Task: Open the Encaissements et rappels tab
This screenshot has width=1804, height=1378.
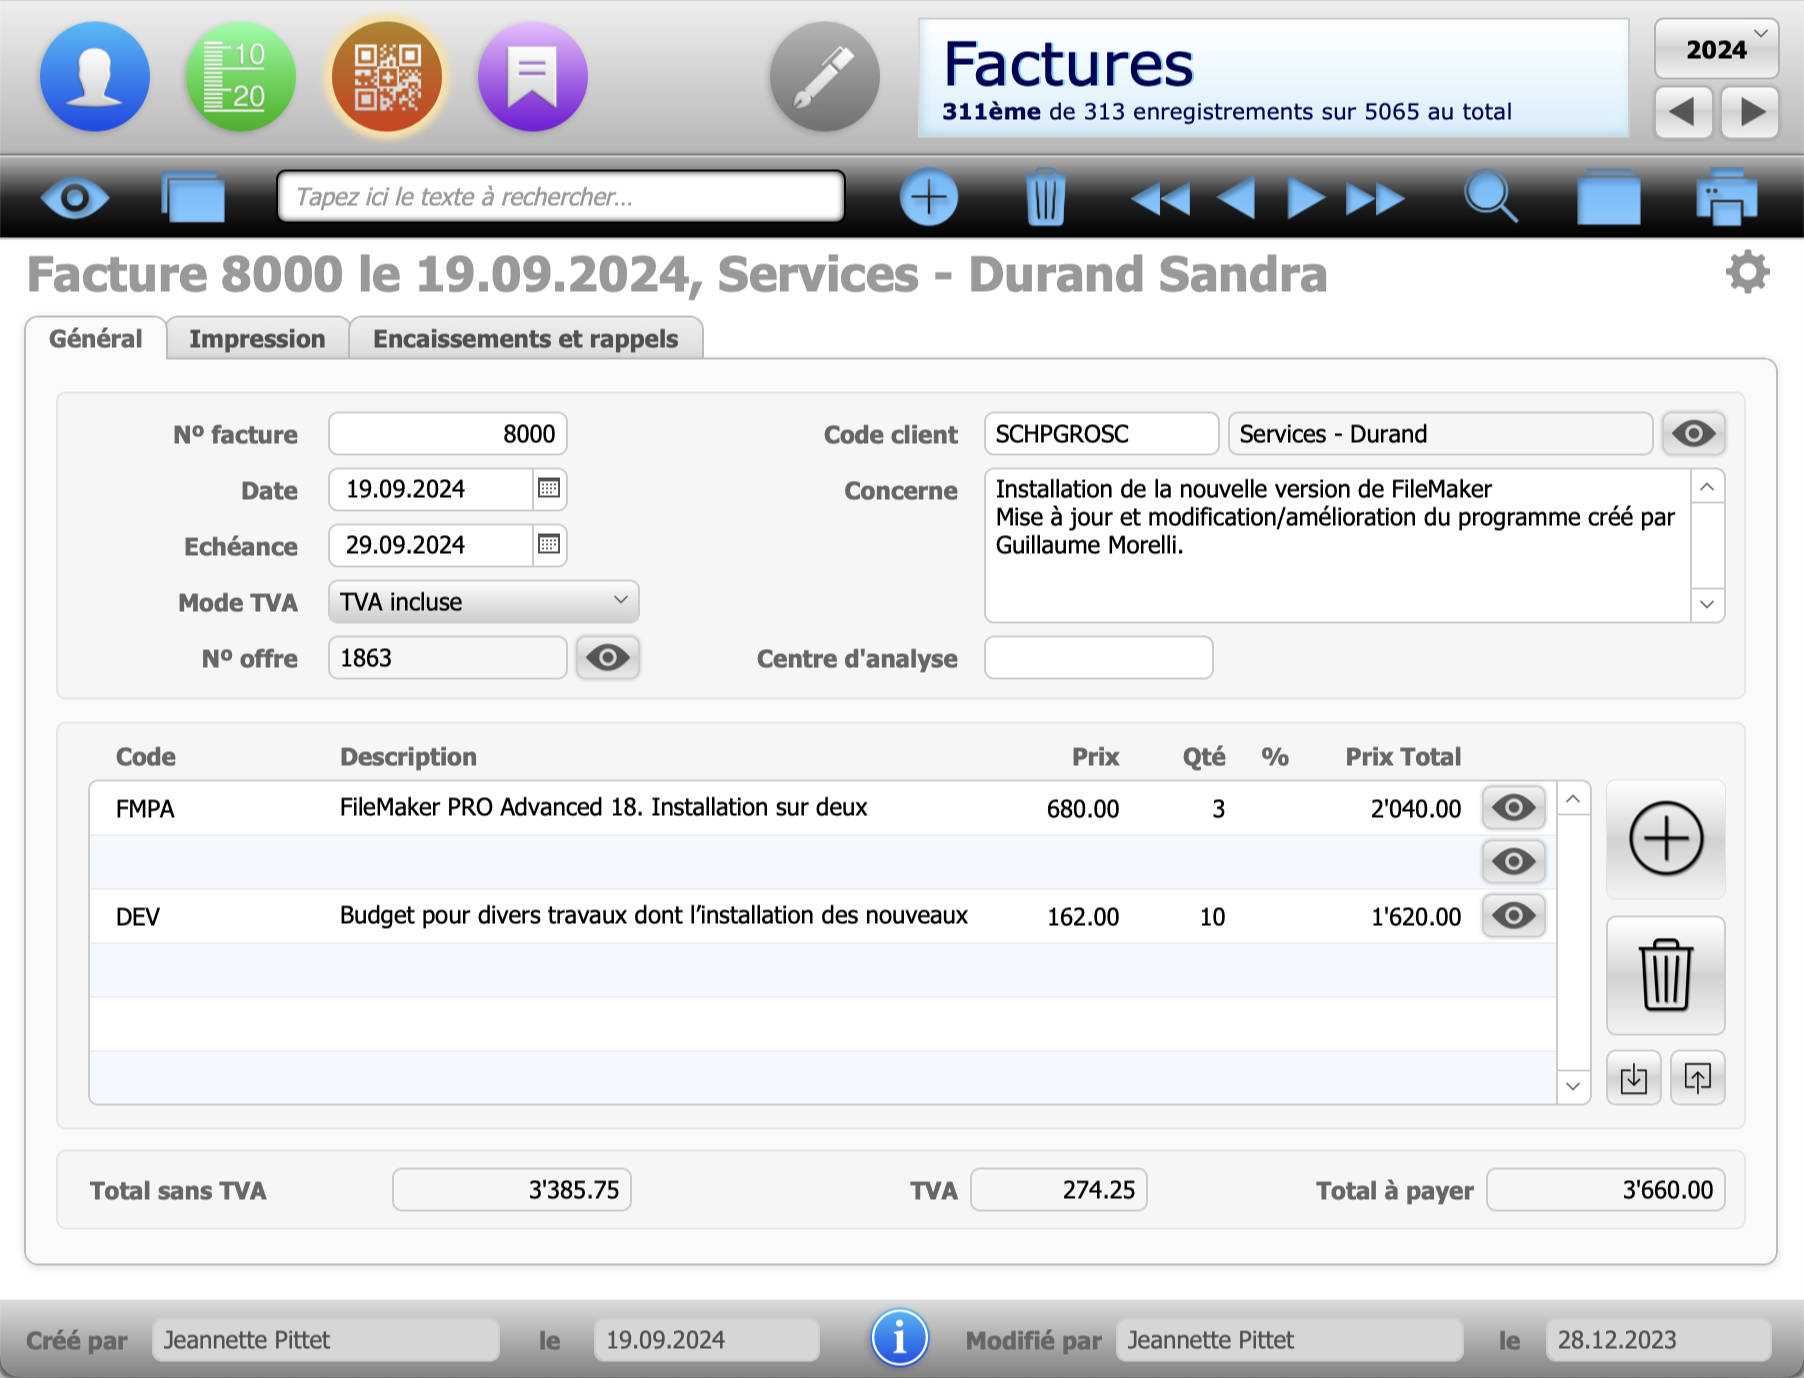Action: 524,338
